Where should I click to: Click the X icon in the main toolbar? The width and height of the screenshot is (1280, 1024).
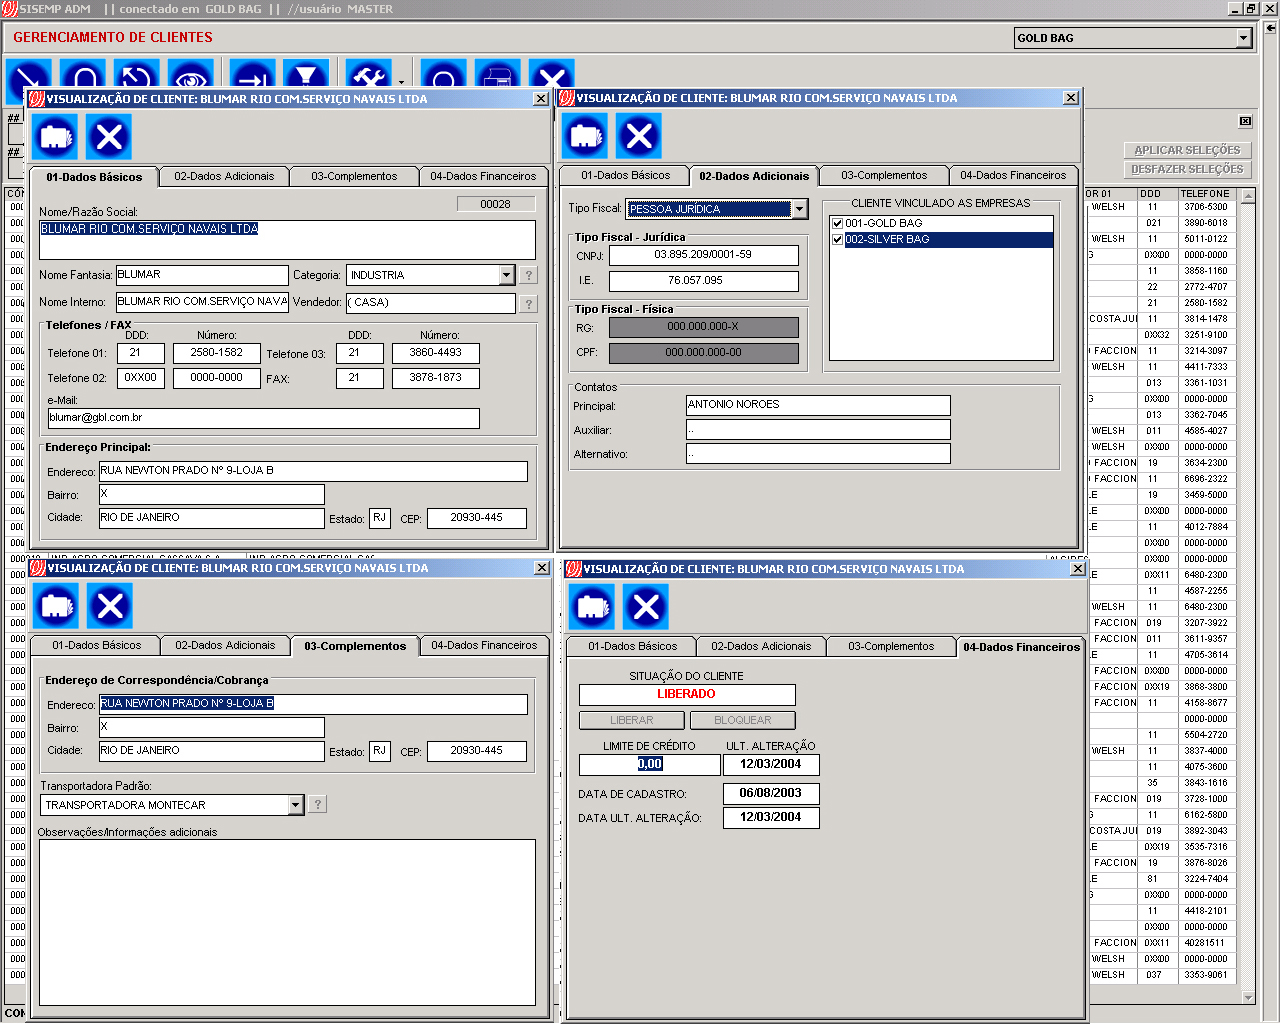[x=552, y=76]
